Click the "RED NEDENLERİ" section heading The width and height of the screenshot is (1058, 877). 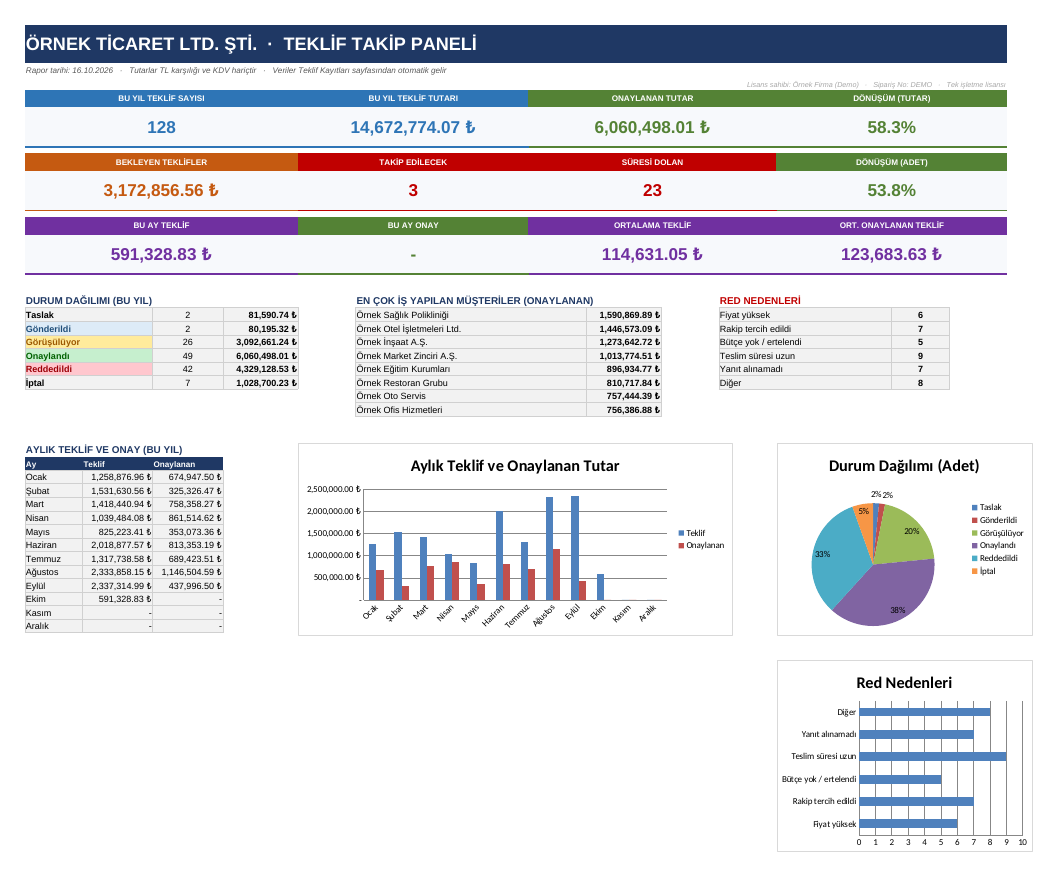760,301
